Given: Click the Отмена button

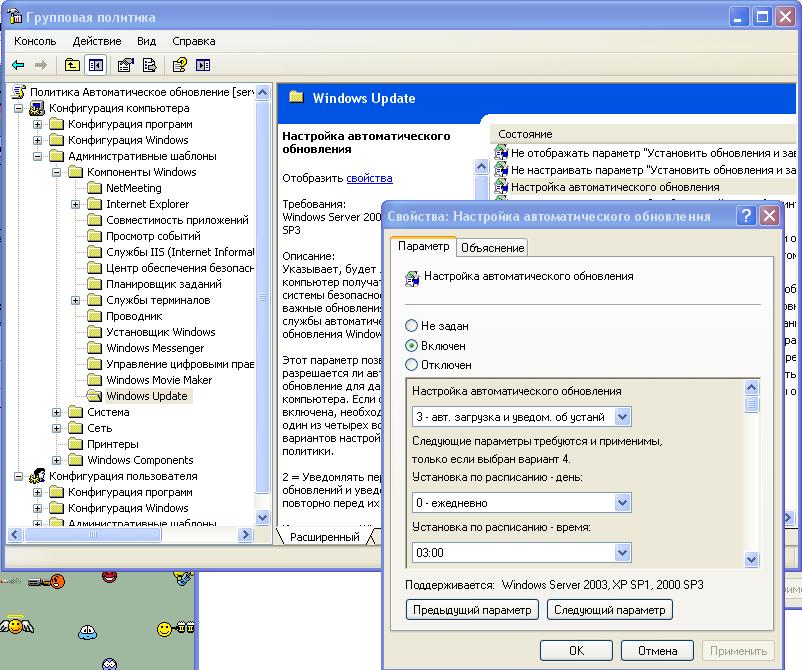Looking at the screenshot, I should point(657,651).
